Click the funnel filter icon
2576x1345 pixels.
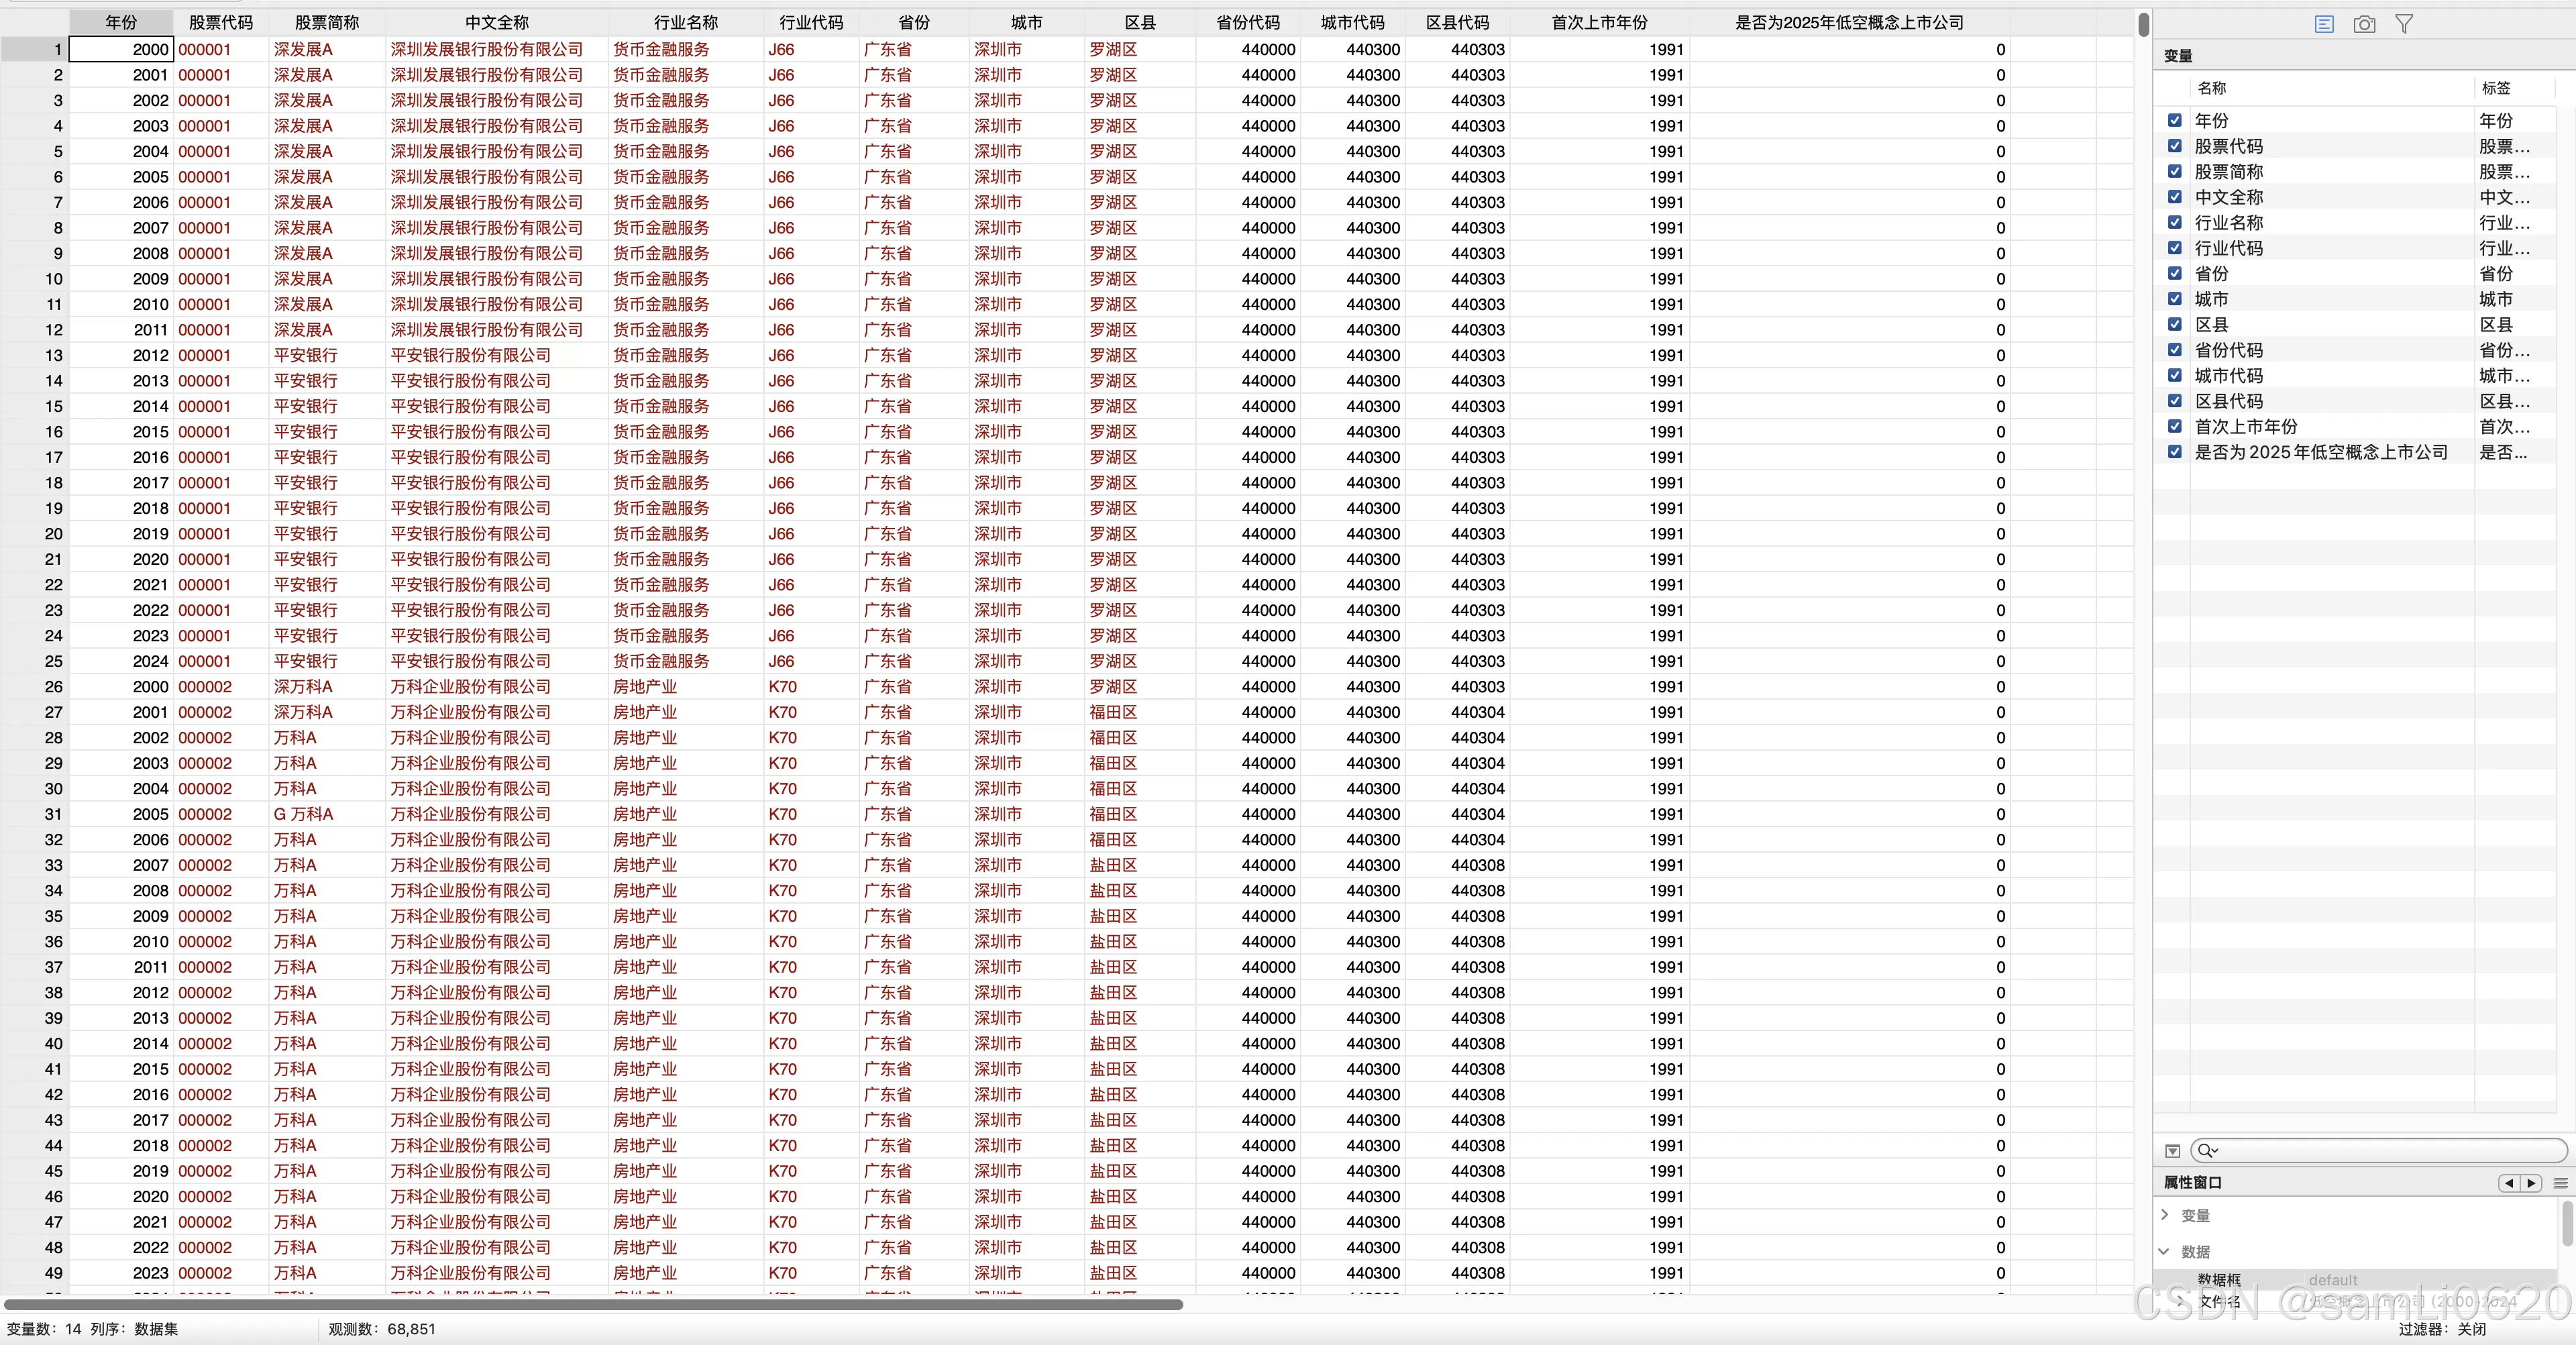coord(2404,23)
